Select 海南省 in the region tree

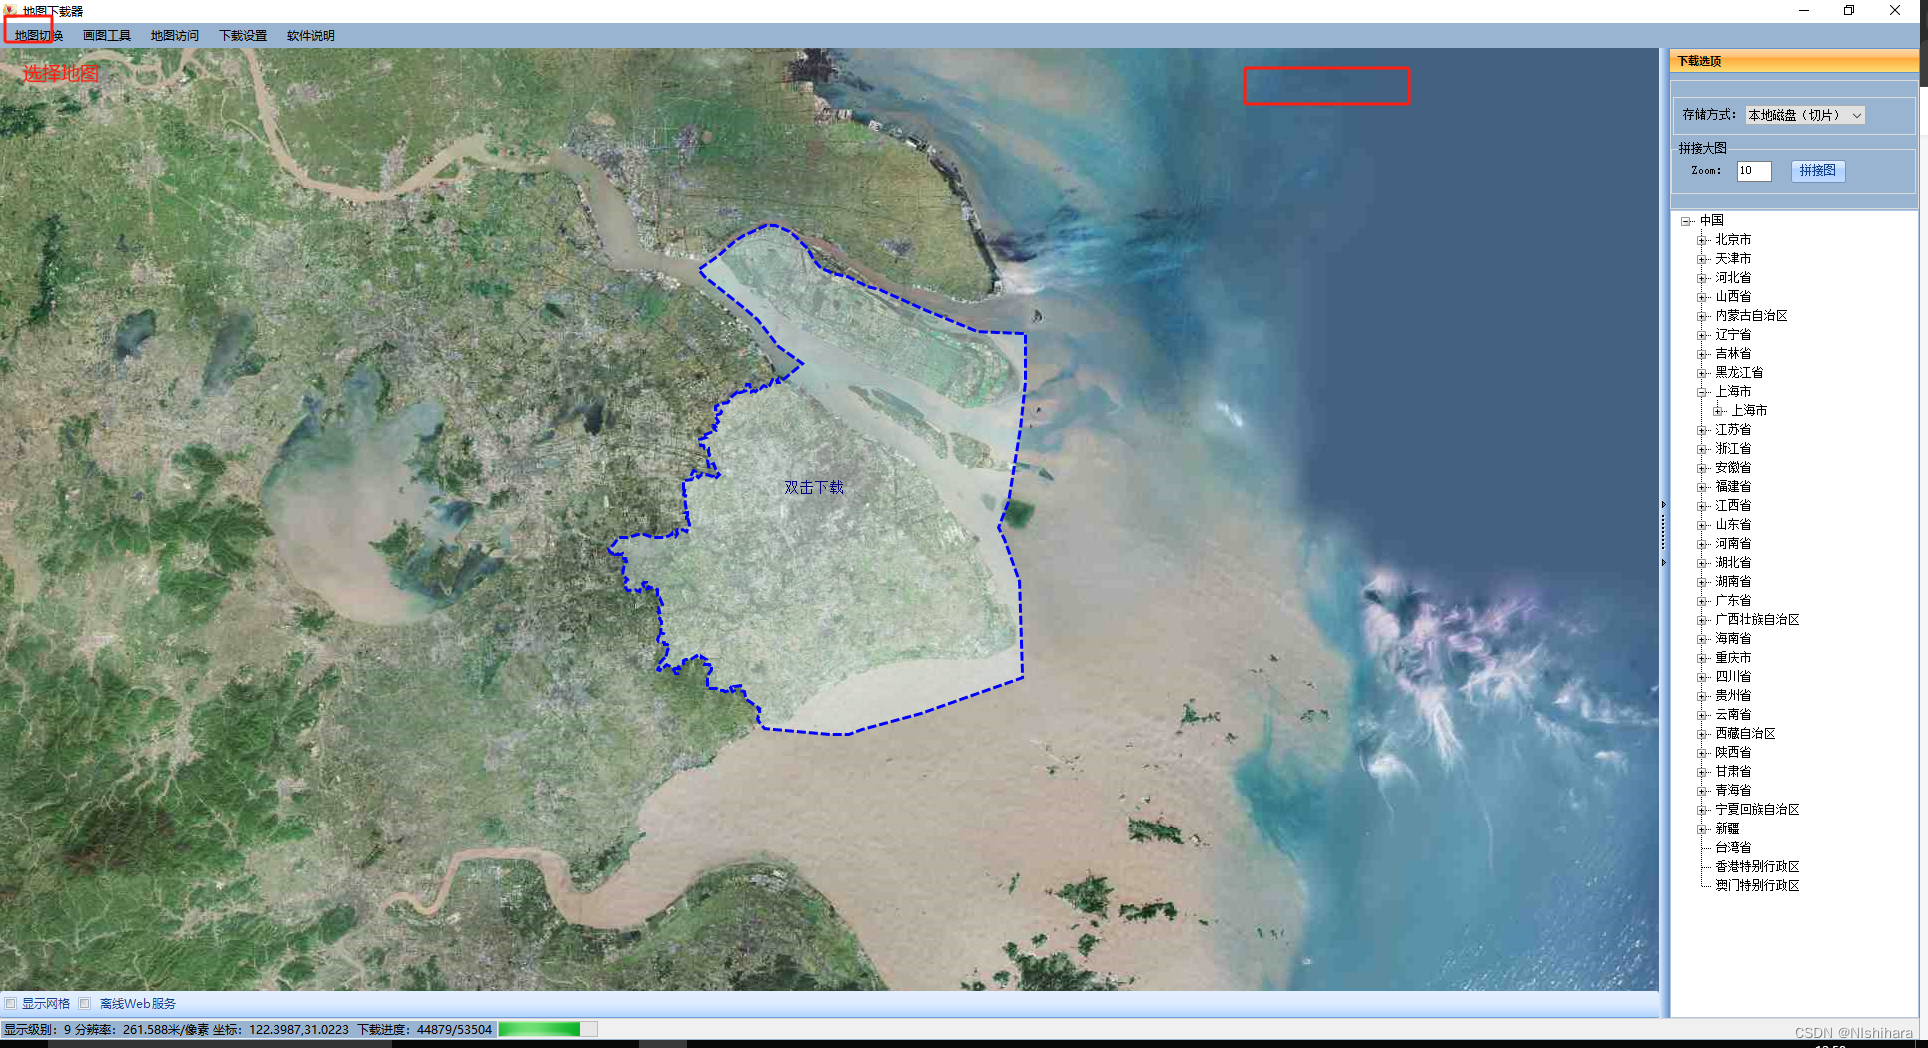[x=1733, y=639]
